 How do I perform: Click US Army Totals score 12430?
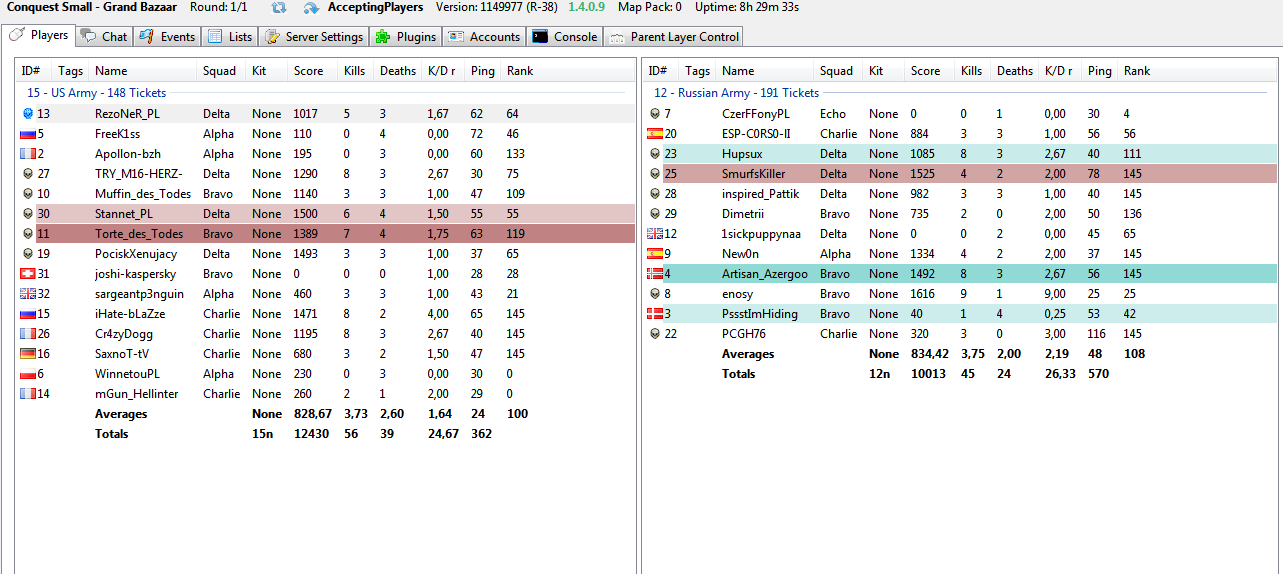point(309,434)
